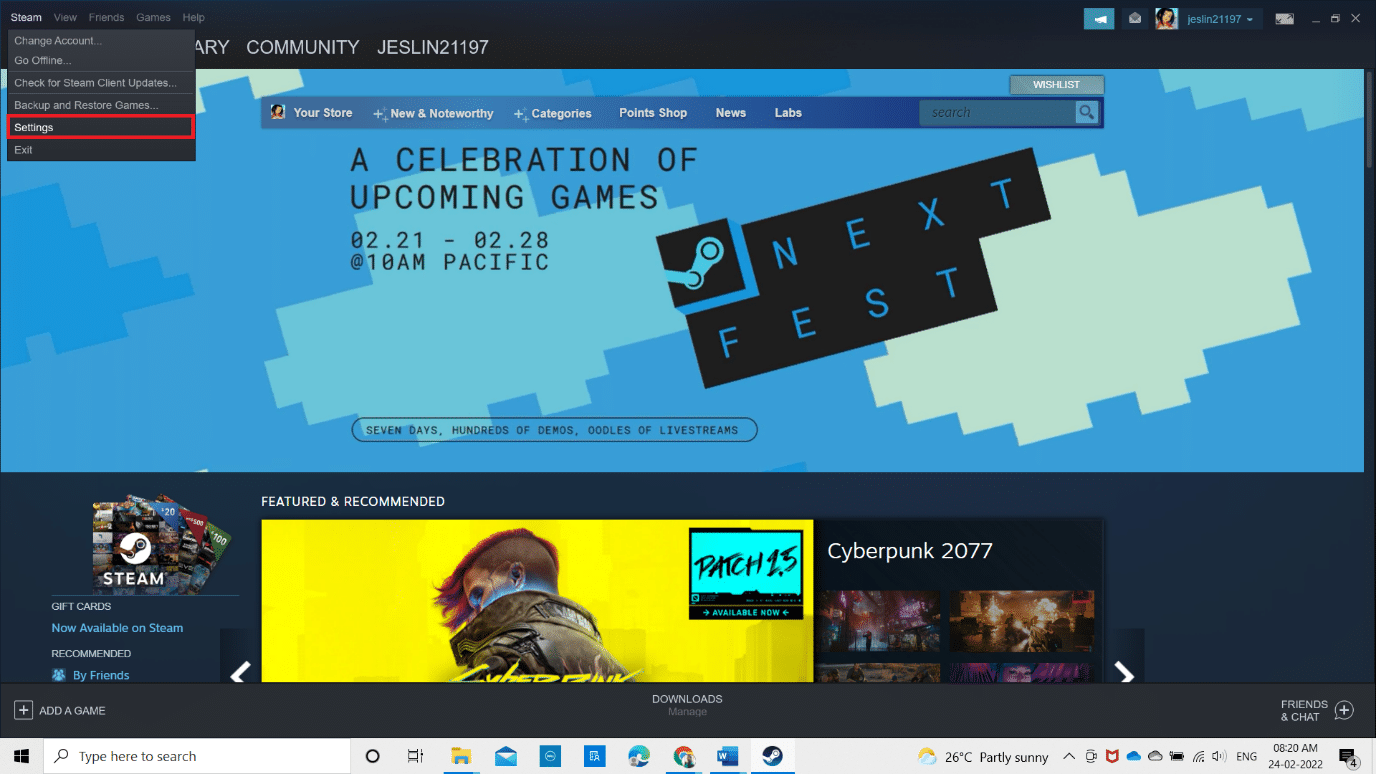Open the Friends & Chat plus icon
The image size is (1376, 774).
point(1344,710)
